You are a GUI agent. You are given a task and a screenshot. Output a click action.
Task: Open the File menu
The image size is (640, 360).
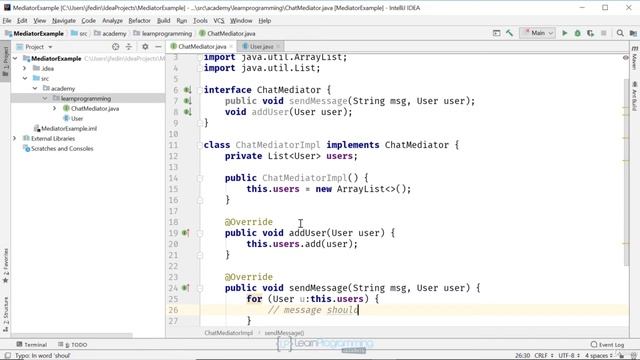point(7,20)
